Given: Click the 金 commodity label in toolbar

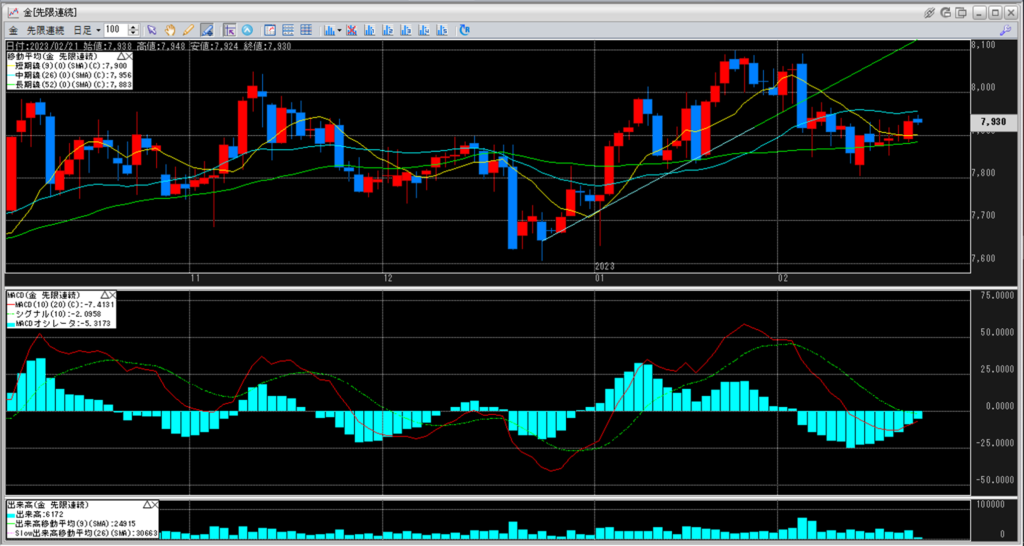Looking at the screenshot, I should [x=13, y=30].
